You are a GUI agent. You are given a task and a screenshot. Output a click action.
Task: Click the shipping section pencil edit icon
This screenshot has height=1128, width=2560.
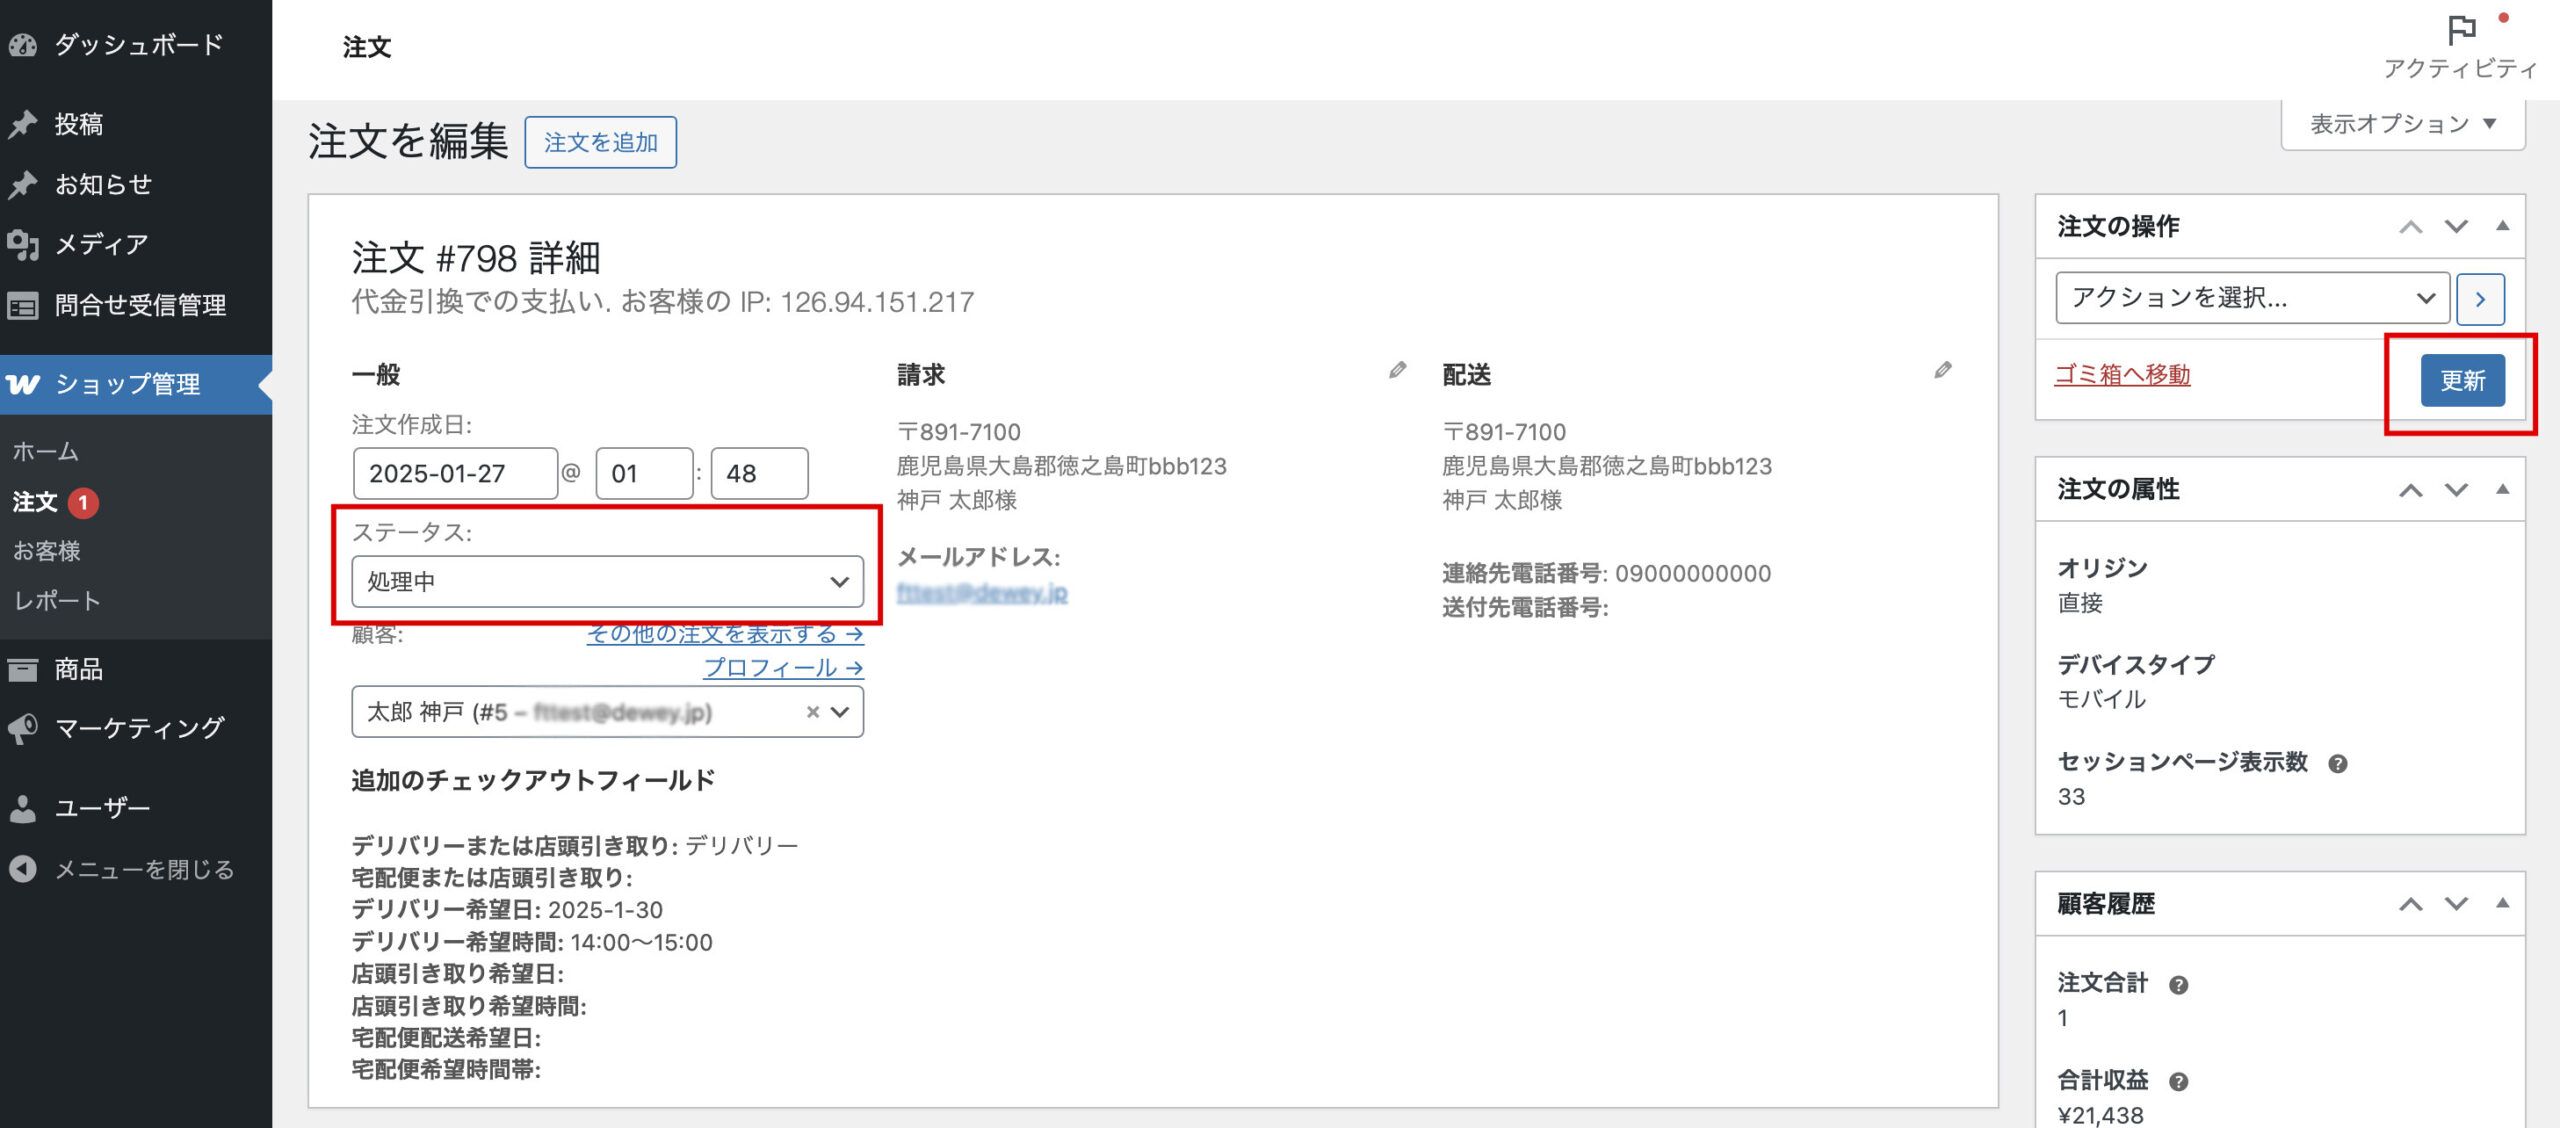1942,371
